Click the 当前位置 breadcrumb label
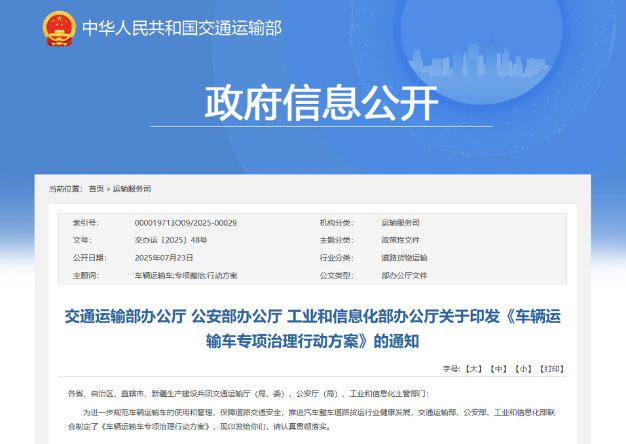The width and height of the screenshot is (626, 444). tap(65, 189)
